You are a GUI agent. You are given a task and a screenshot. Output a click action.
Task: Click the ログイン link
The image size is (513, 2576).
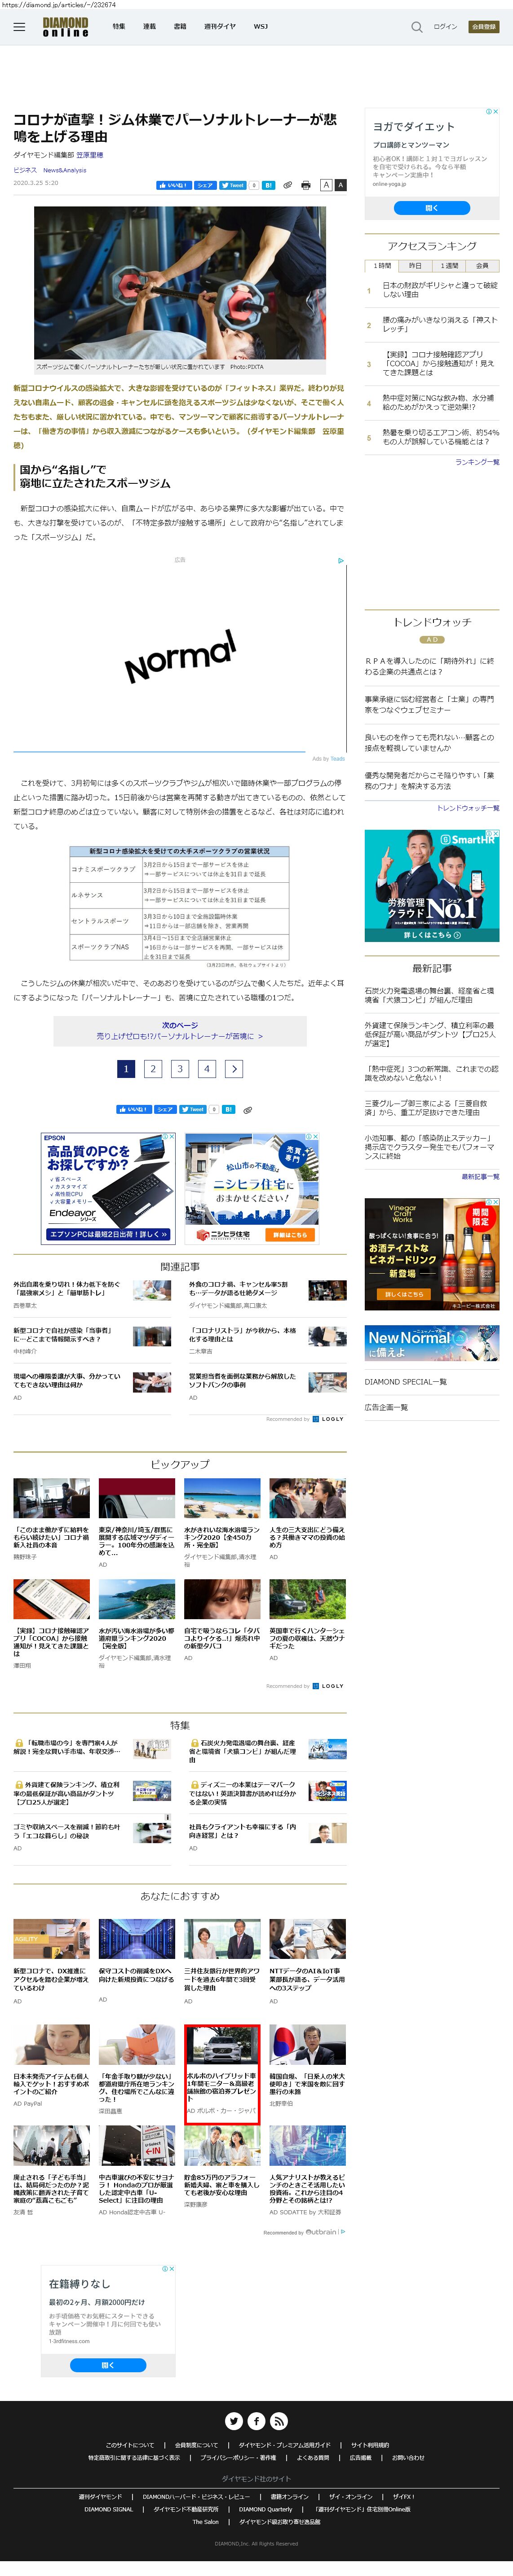tap(445, 27)
